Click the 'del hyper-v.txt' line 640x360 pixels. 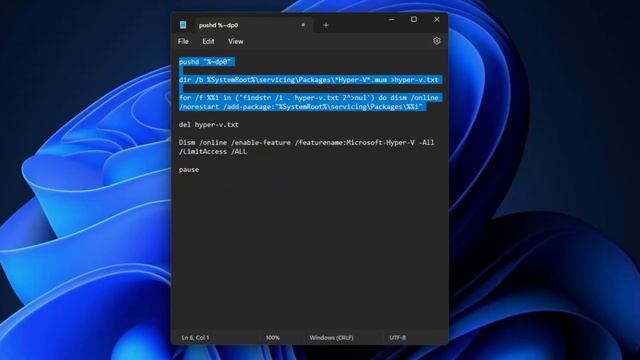point(209,124)
